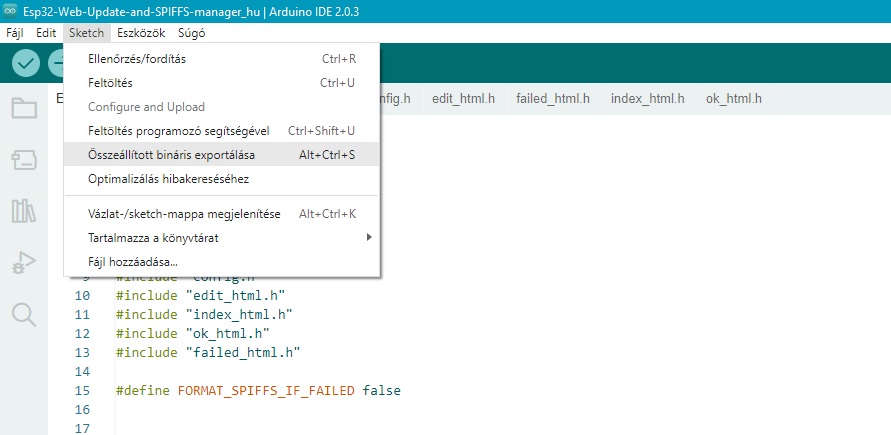This screenshot has width=891, height=435.
Task: Click line number 15 in the gutter
Action: 82,391
